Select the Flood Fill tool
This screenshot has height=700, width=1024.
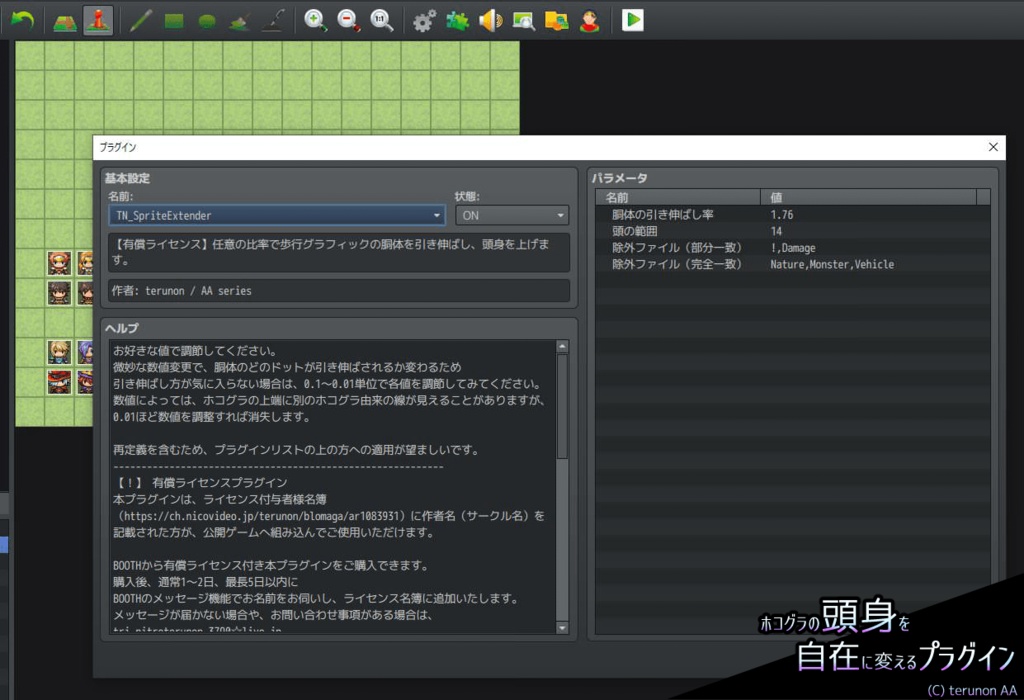[x=238, y=18]
